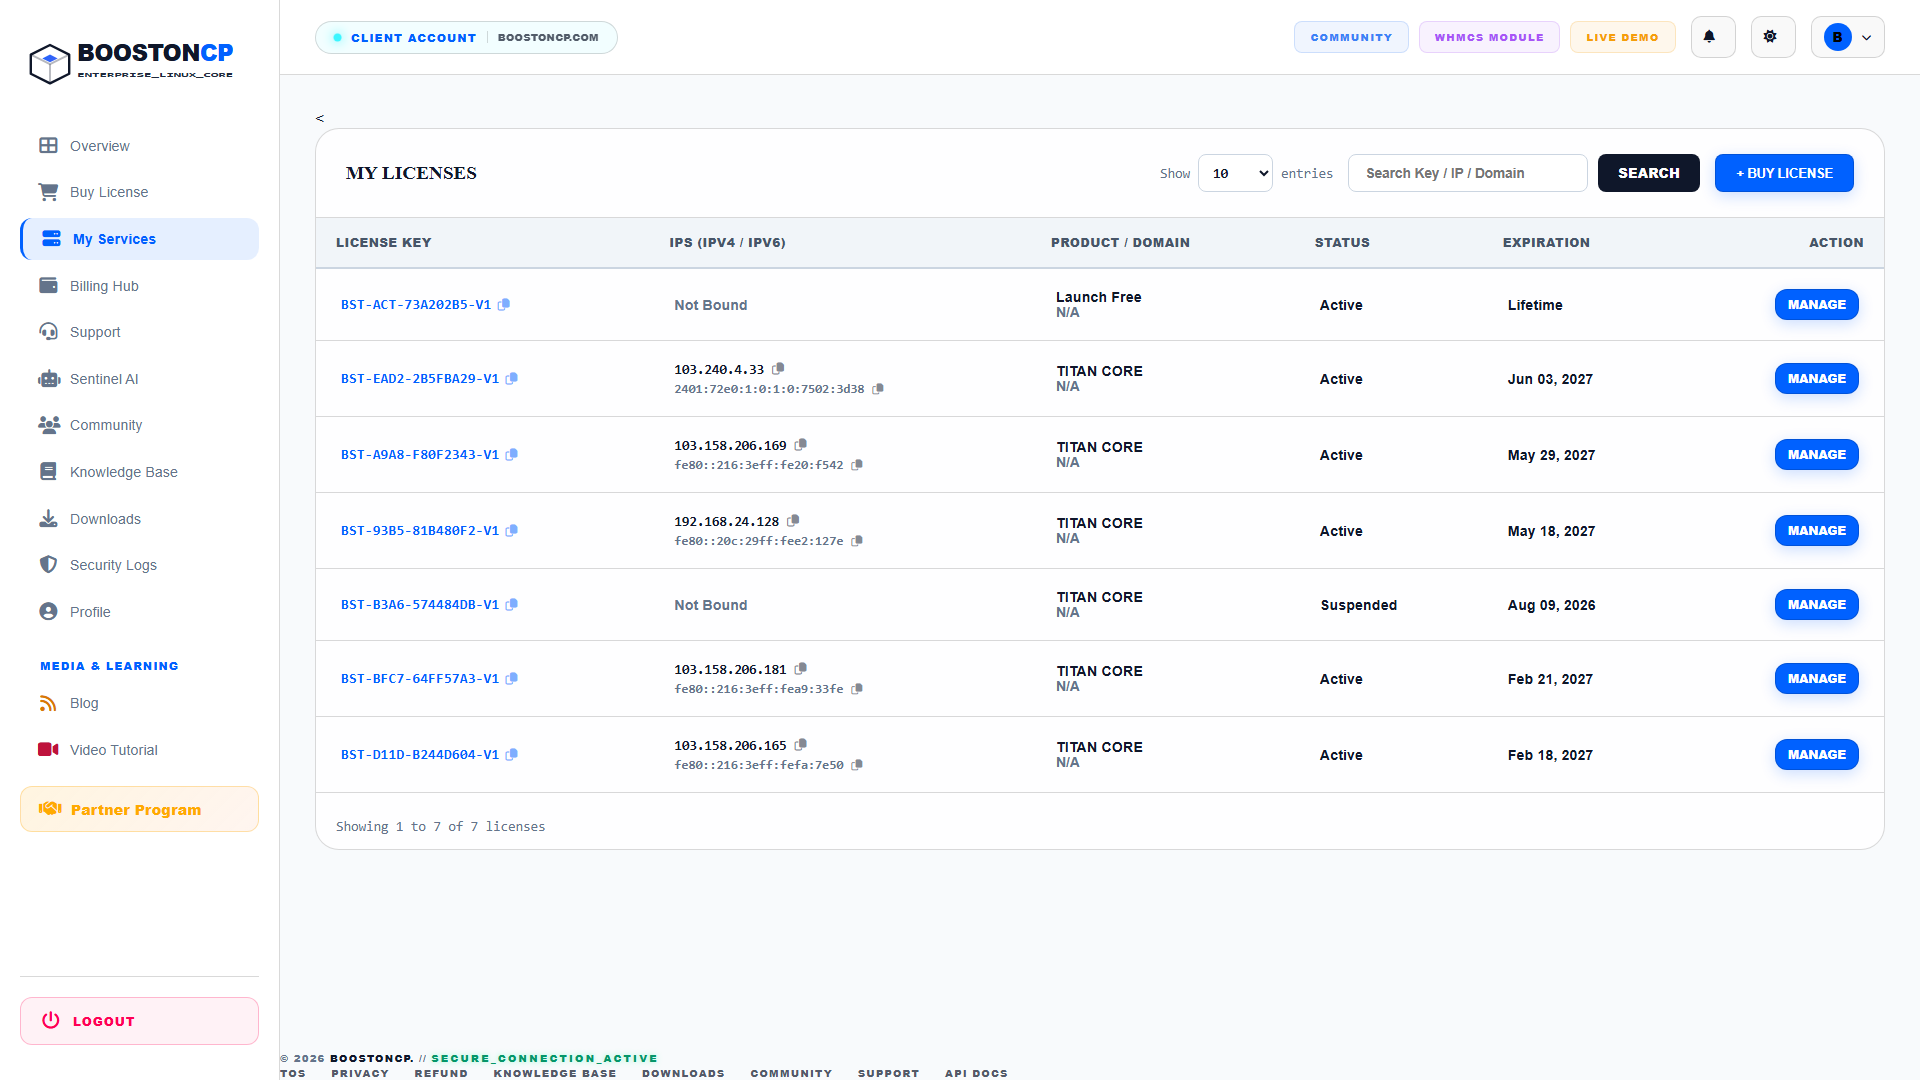Open the notifications bell icon

tap(1712, 37)
